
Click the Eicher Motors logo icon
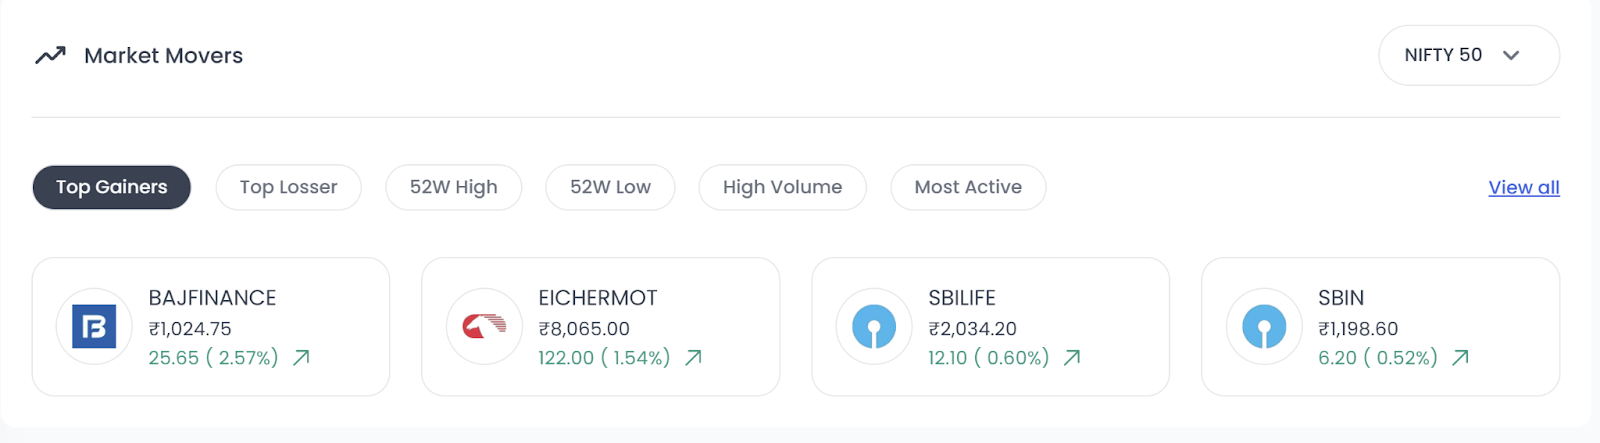pyautogui.click(x=484, y=327)
